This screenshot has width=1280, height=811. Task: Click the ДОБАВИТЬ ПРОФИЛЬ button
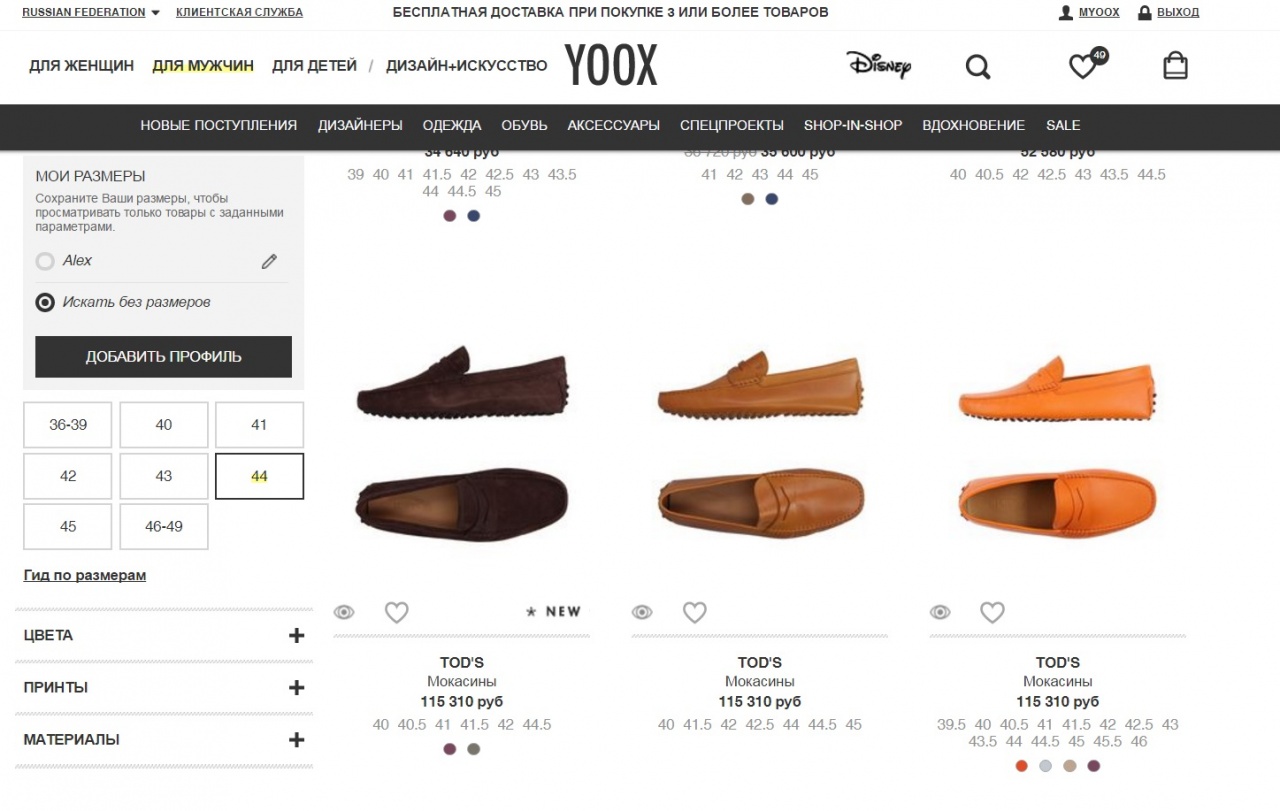click(x=163, y=357)
